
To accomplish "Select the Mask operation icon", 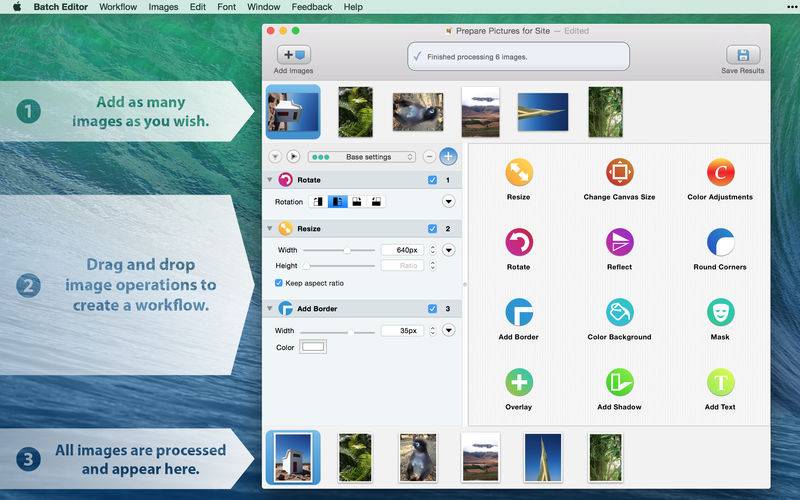I will click(720, 312).
